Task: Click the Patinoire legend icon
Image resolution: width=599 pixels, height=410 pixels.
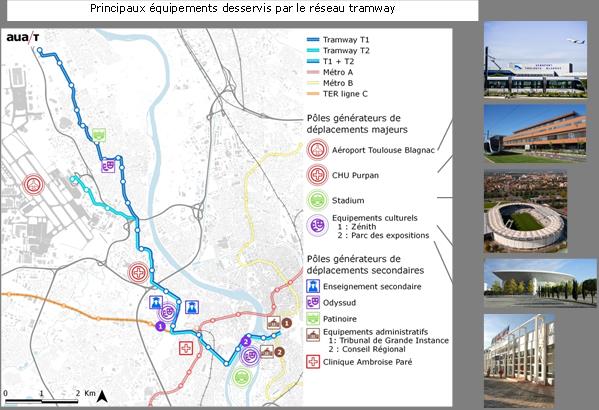Action: point(313,319)
